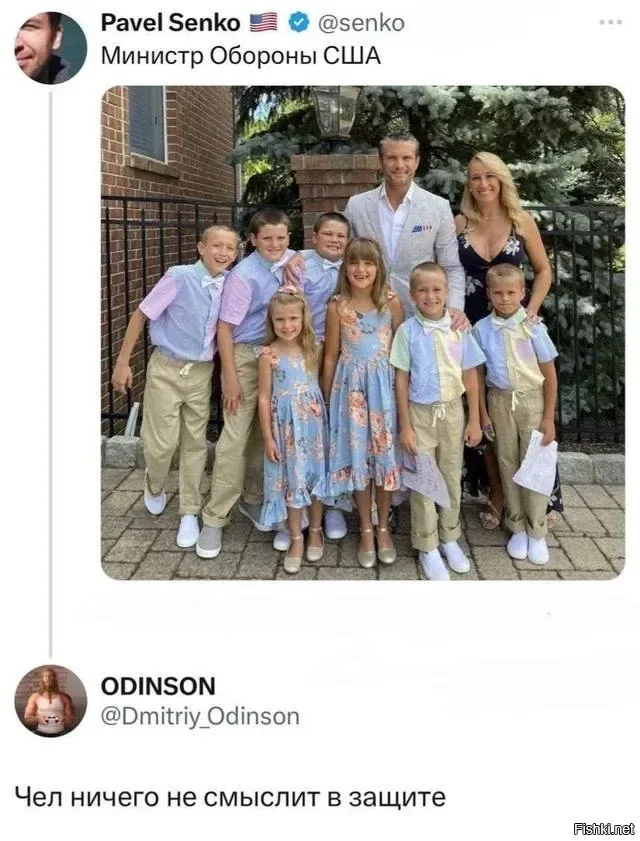Open ODINSON's round profile avatar
640x841 pixels.
50,701
